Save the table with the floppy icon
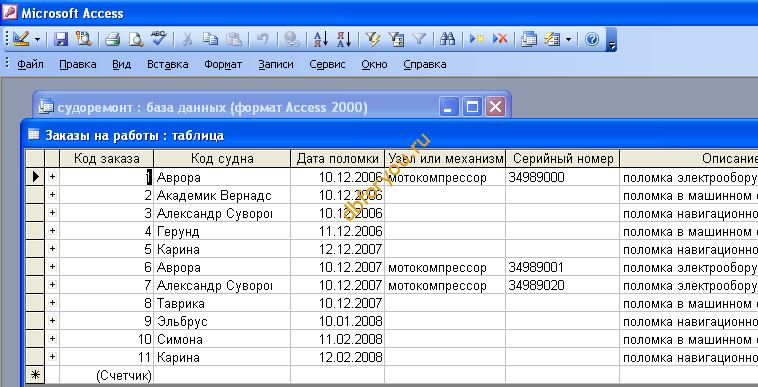 pos(61,39)
